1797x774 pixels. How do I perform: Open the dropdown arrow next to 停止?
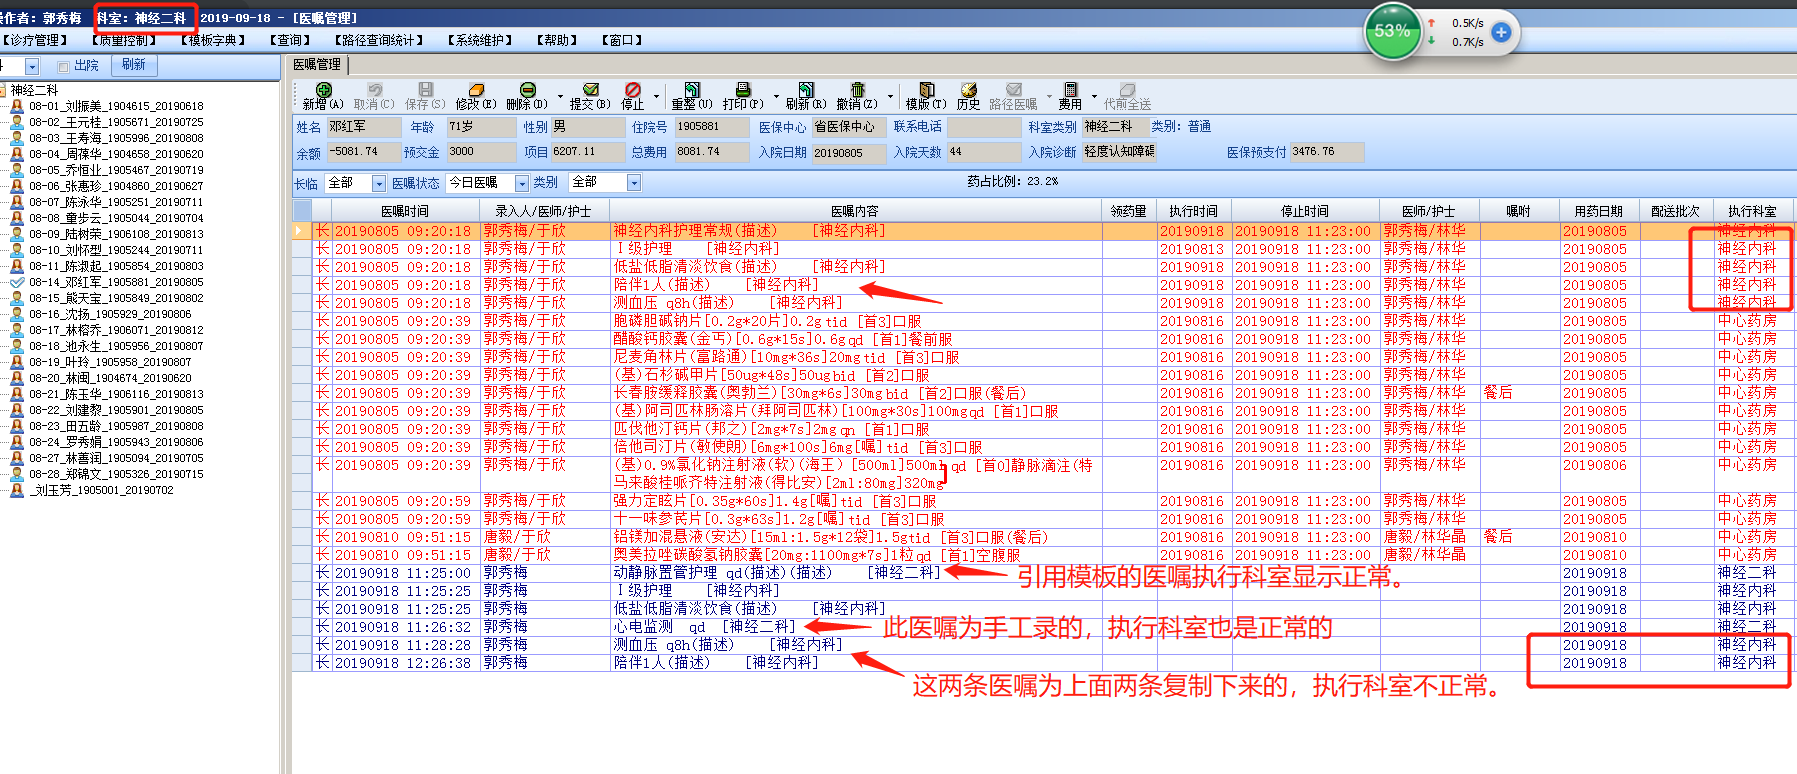click(656, 97)
